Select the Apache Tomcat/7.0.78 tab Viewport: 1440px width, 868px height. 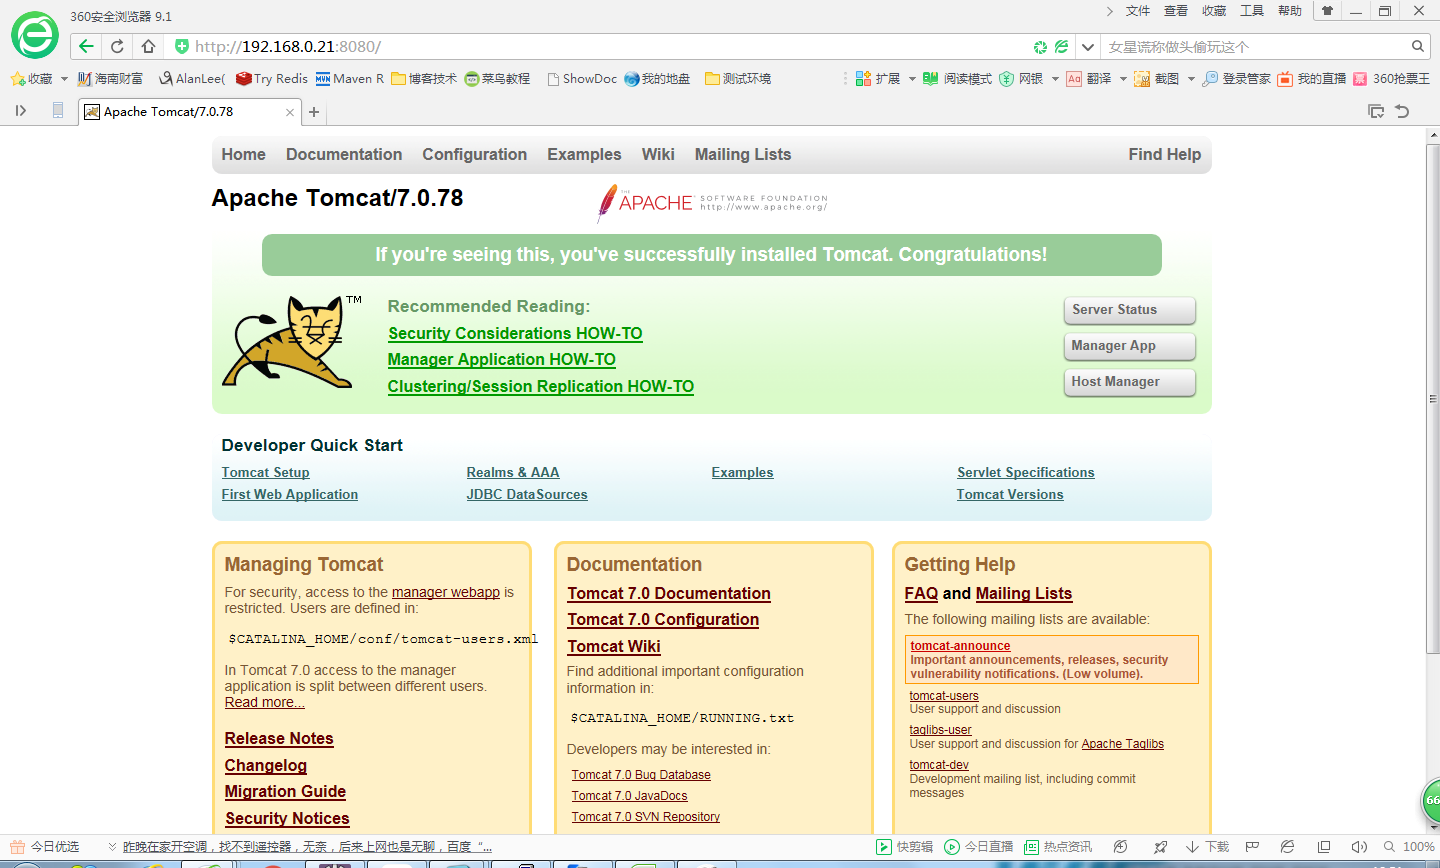point(188,112)
